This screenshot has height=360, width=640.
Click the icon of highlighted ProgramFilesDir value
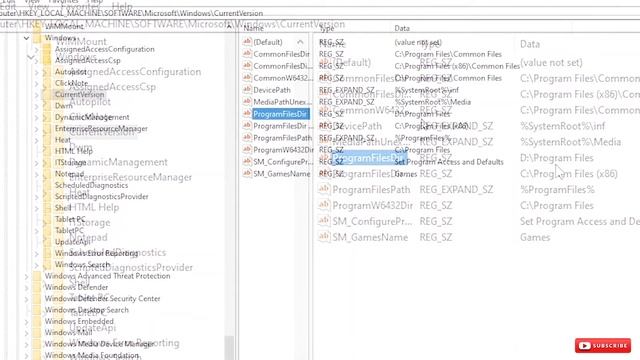click(x=247, y=113)
